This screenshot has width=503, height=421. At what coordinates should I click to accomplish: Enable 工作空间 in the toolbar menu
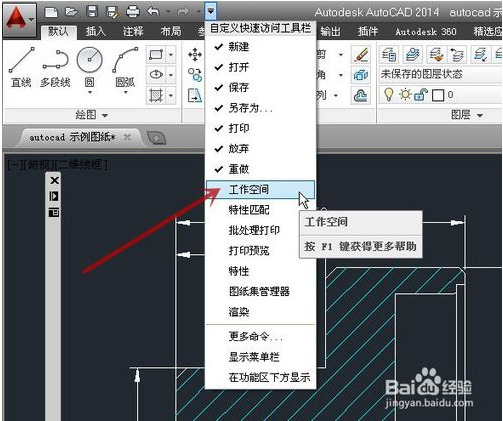point(260,190)
